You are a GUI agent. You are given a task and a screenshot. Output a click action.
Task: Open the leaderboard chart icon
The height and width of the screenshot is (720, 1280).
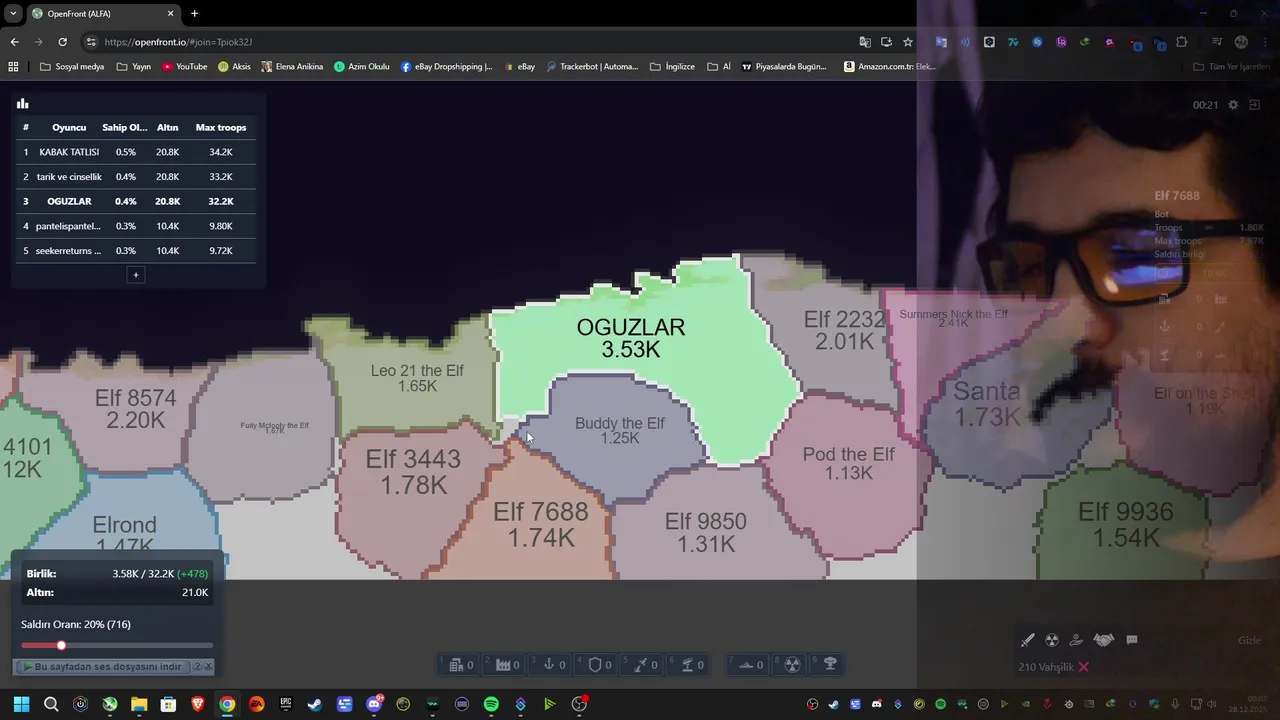point(22,104)
